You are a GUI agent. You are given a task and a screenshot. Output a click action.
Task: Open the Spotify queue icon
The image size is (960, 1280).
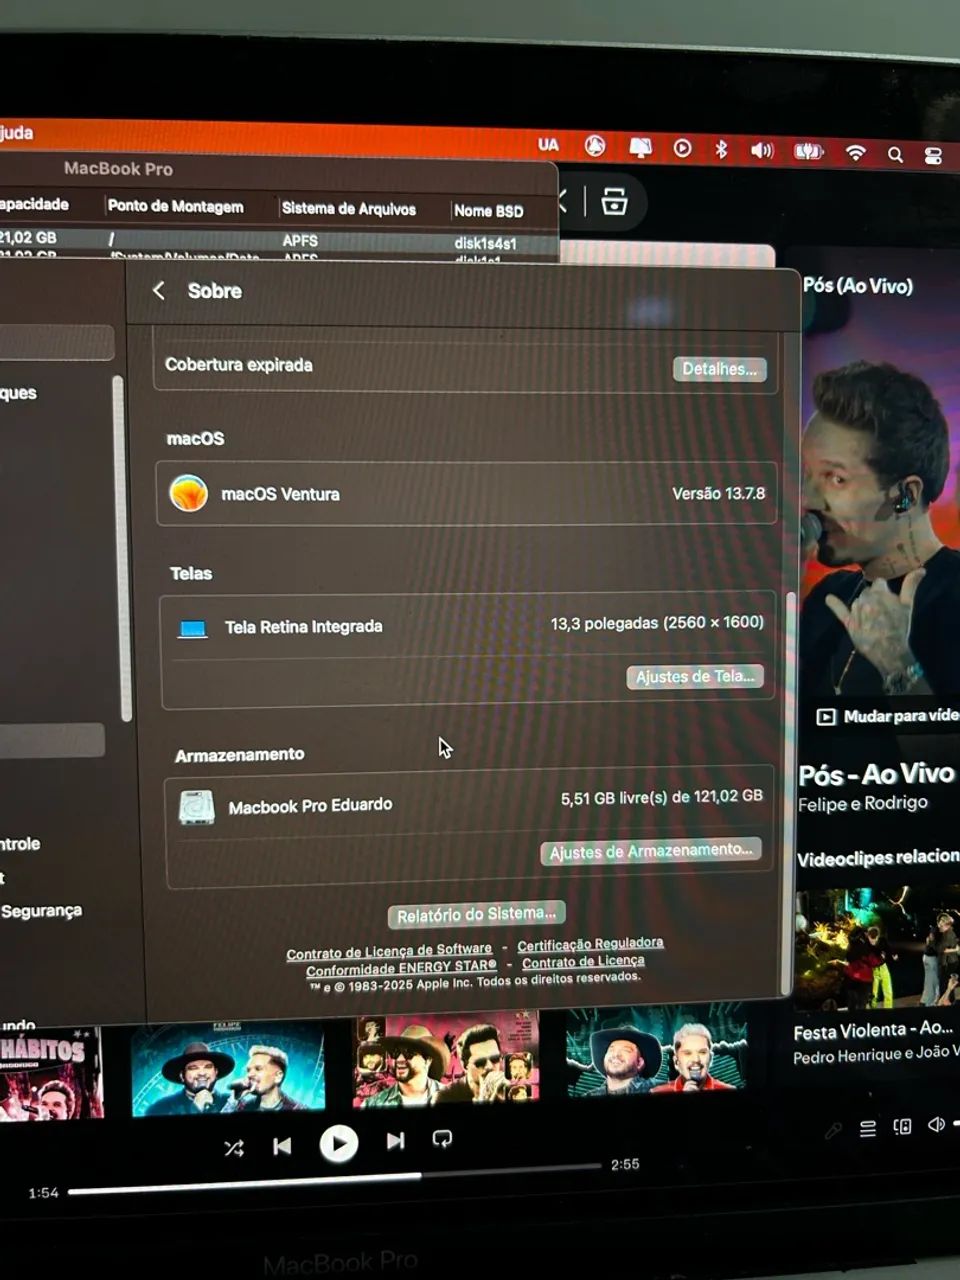click(868, 1129)
